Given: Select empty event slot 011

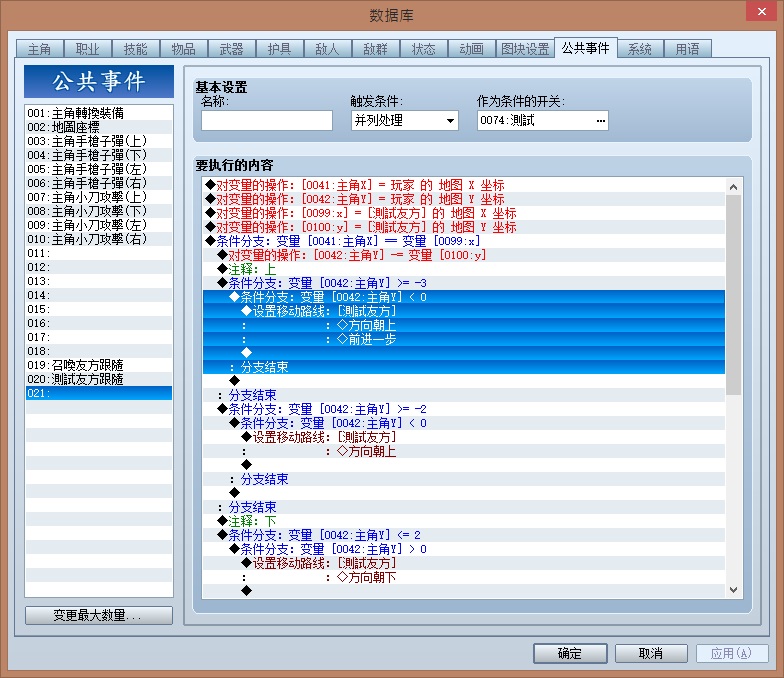Looking at the screenshot, I should [98, 253].
